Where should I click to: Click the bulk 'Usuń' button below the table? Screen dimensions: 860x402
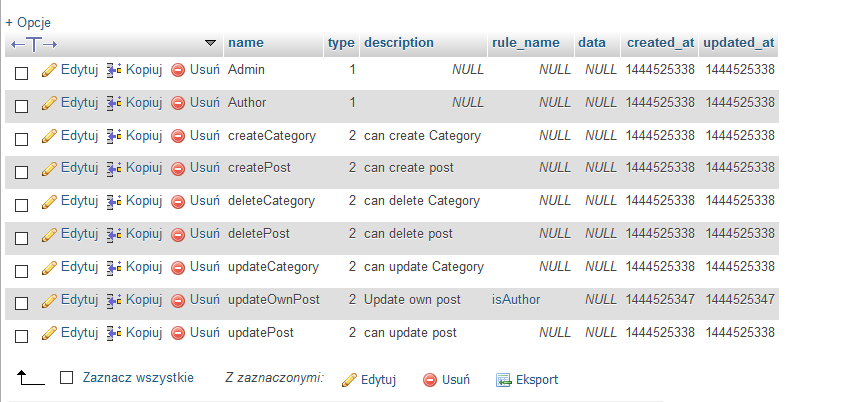(447, 380)
